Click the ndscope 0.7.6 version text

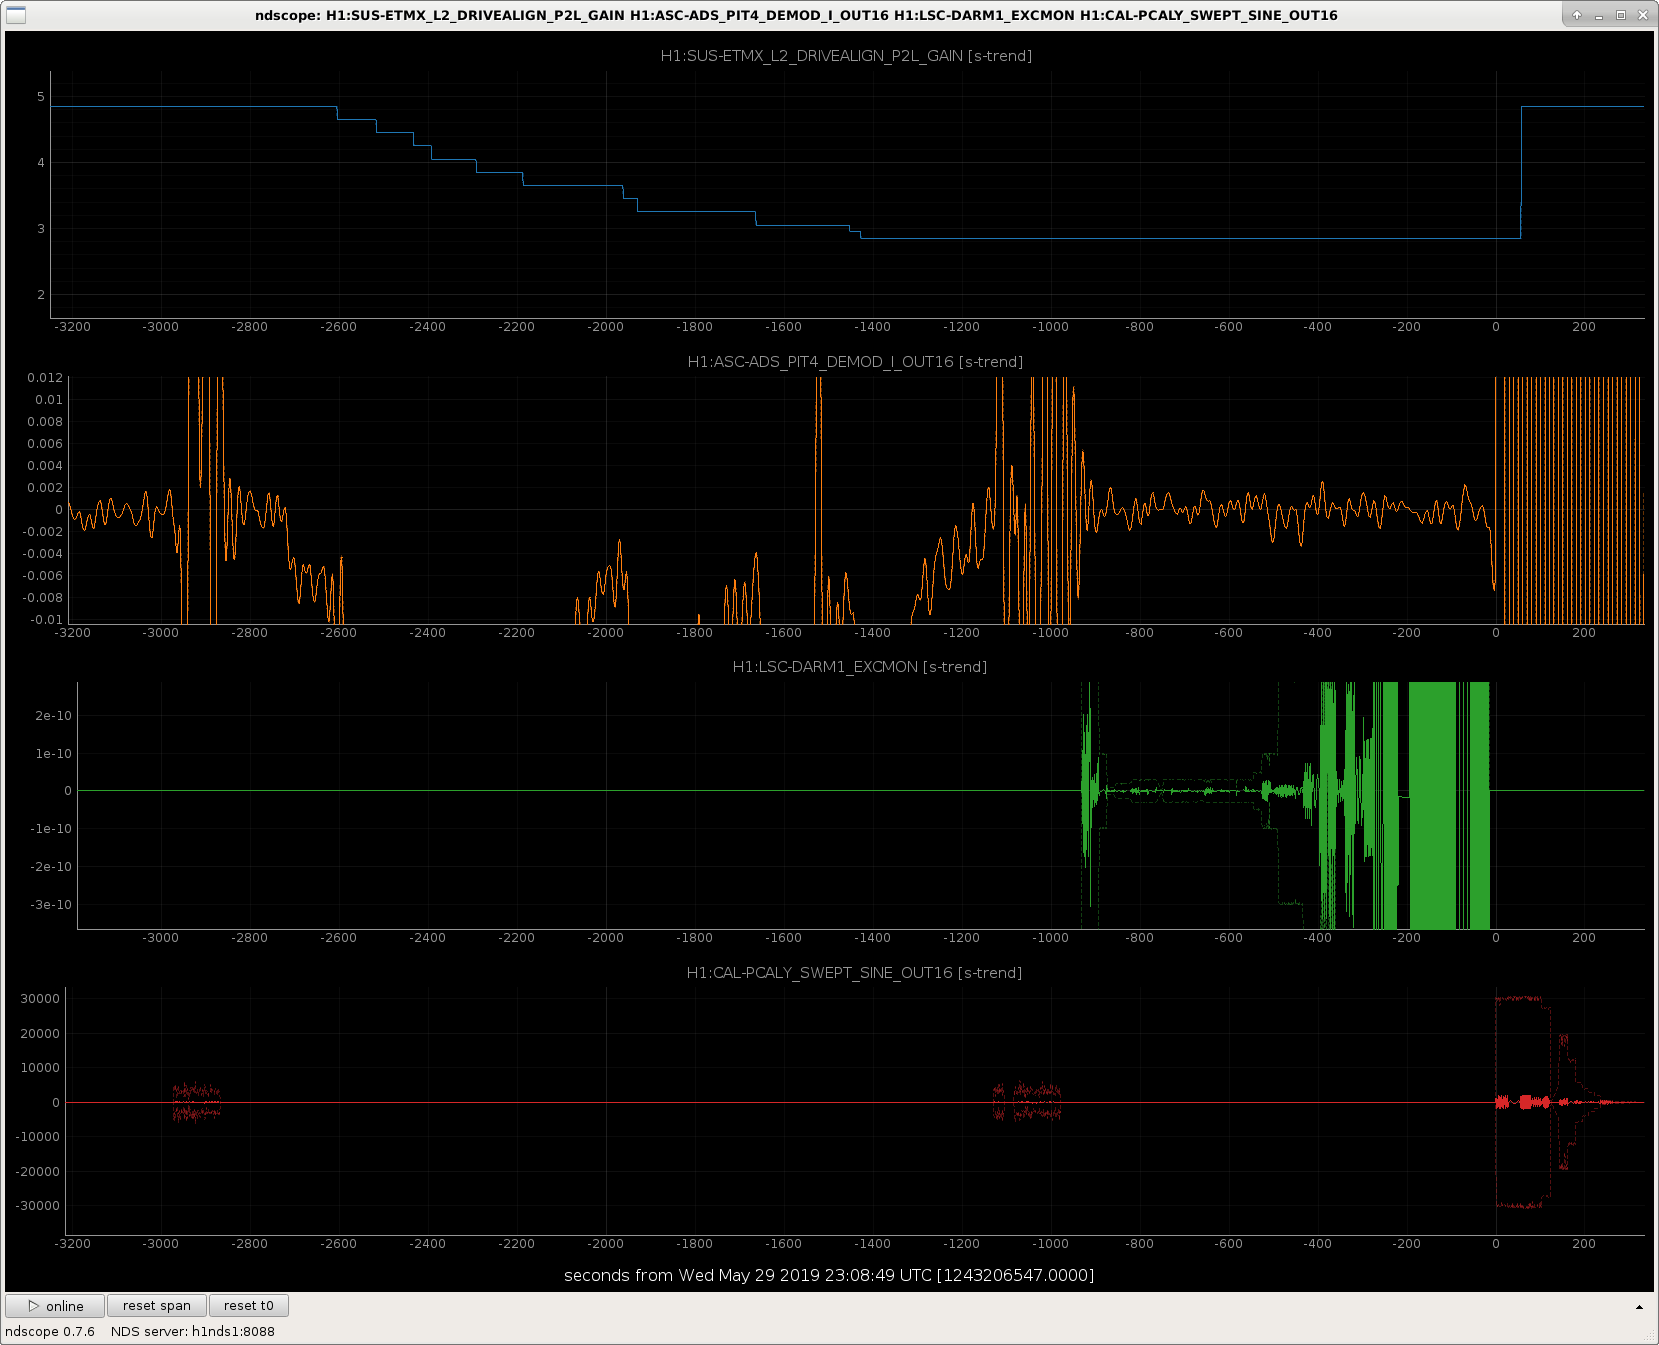pyautogui.click(x=50, y=1332)
